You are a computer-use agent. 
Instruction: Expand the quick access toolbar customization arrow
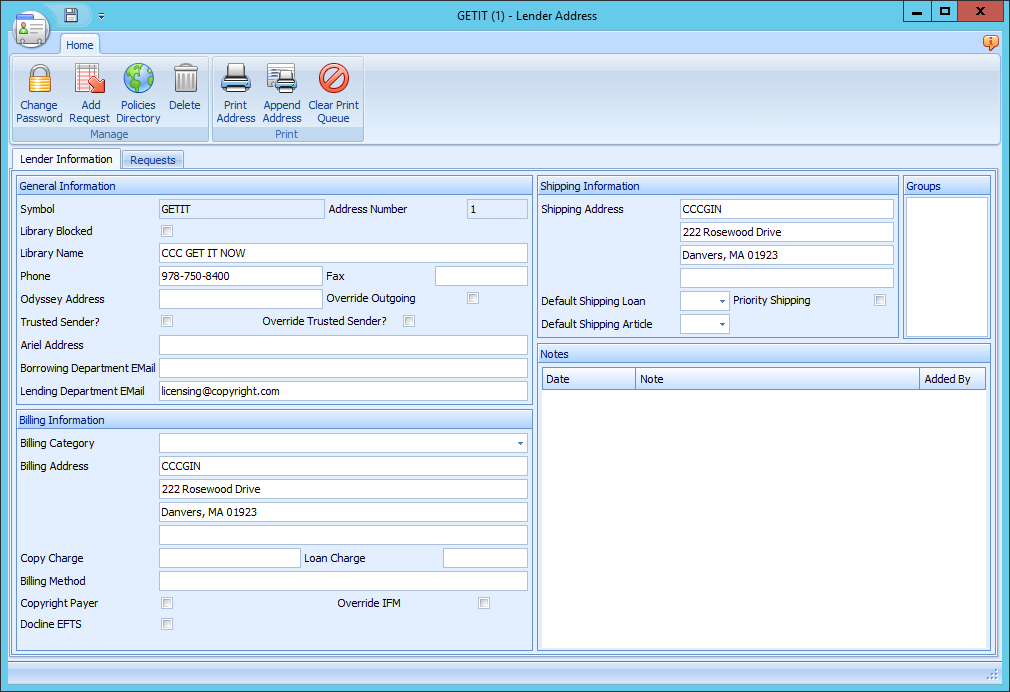100,16
